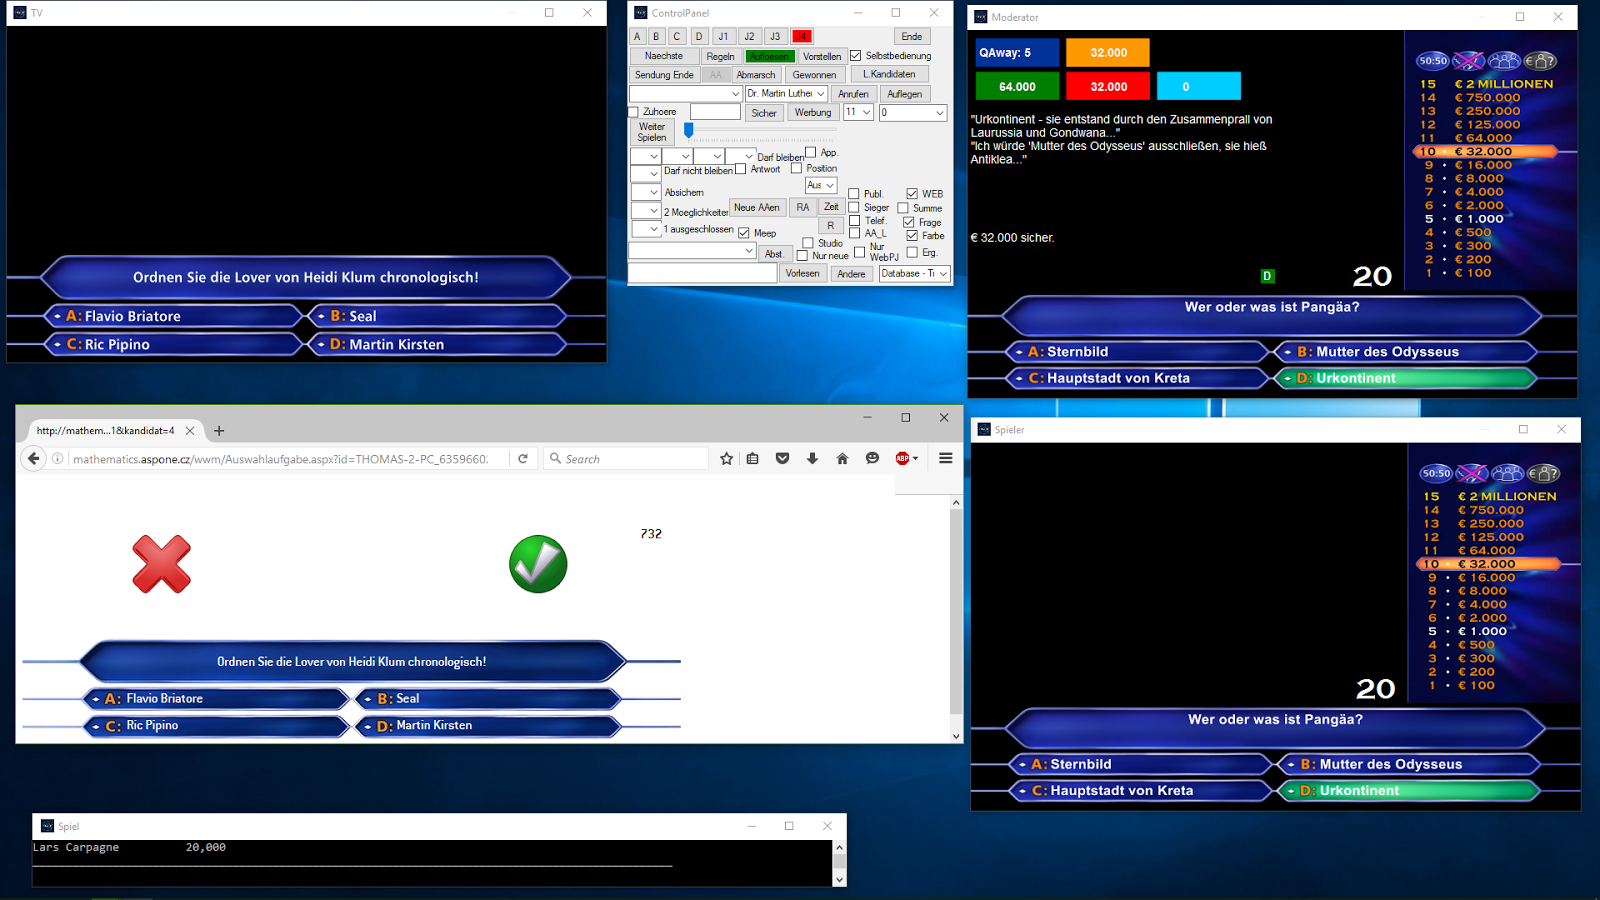Enable the Zuhoere checkbox

click(633, 112)
